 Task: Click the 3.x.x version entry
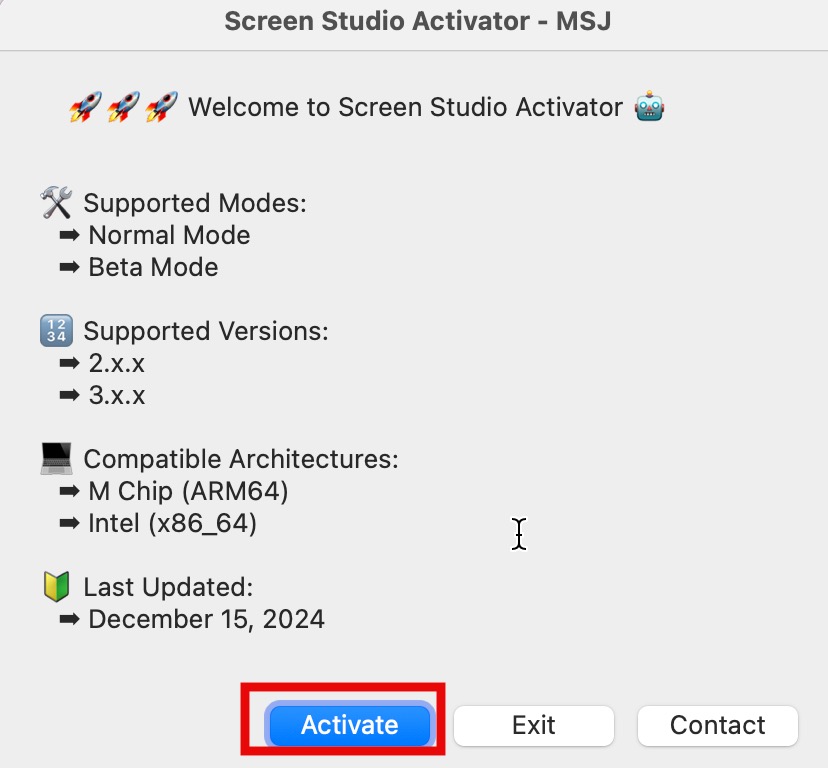[x=117, y=396]
